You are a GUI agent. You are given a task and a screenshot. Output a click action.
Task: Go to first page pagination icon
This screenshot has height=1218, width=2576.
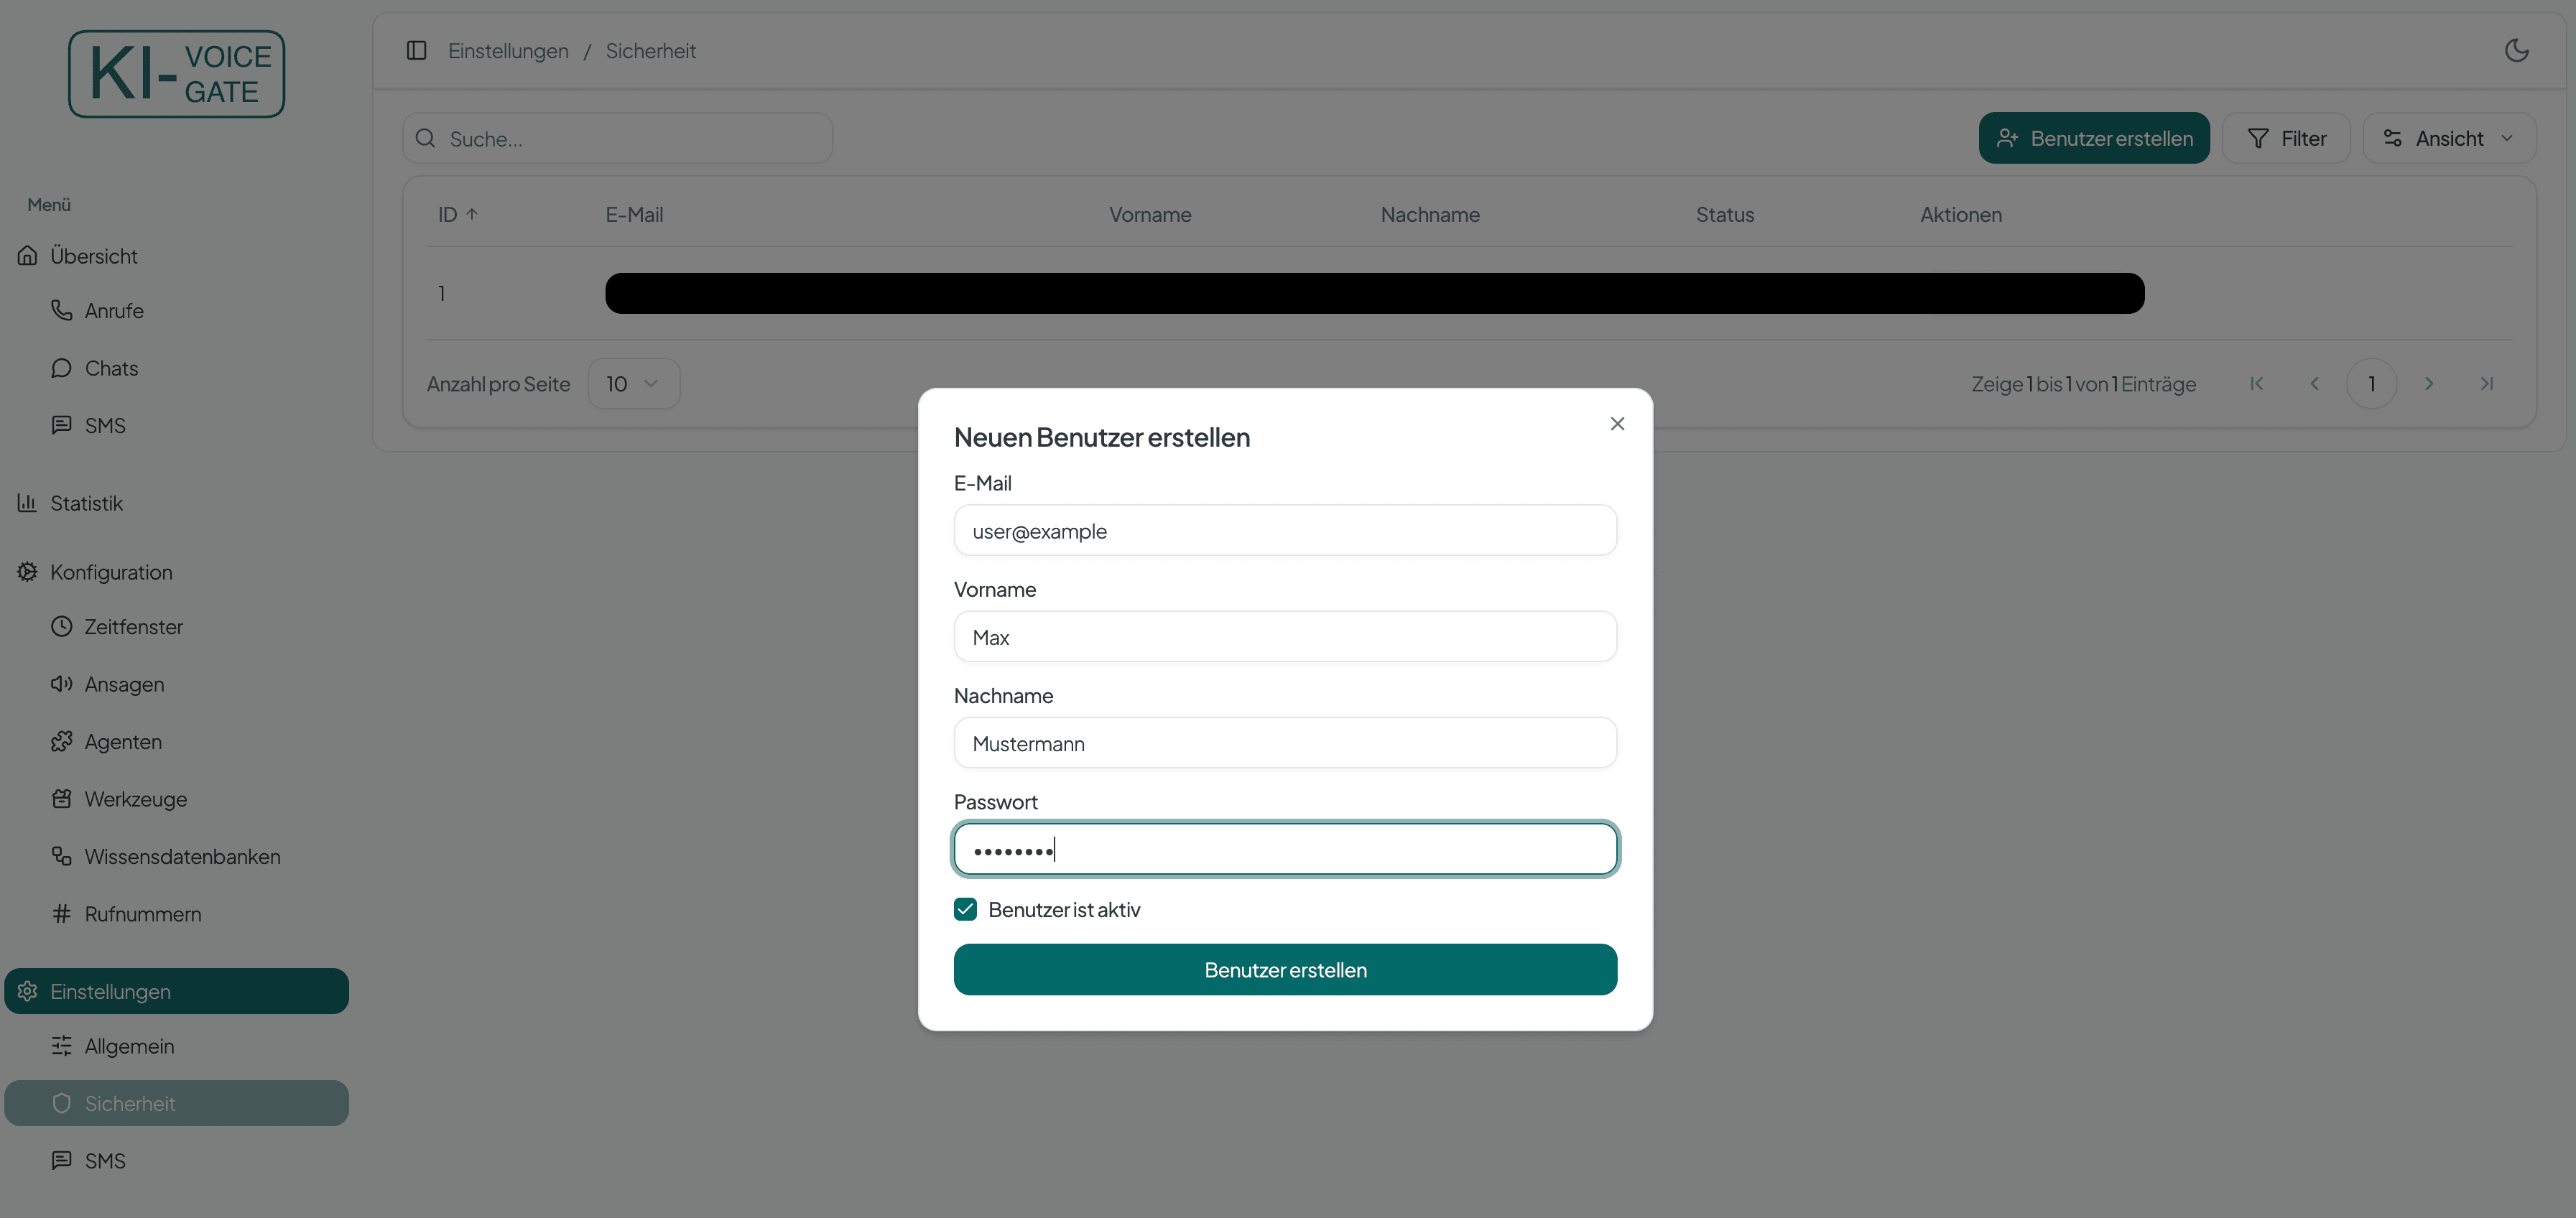tap(2256, 384)
